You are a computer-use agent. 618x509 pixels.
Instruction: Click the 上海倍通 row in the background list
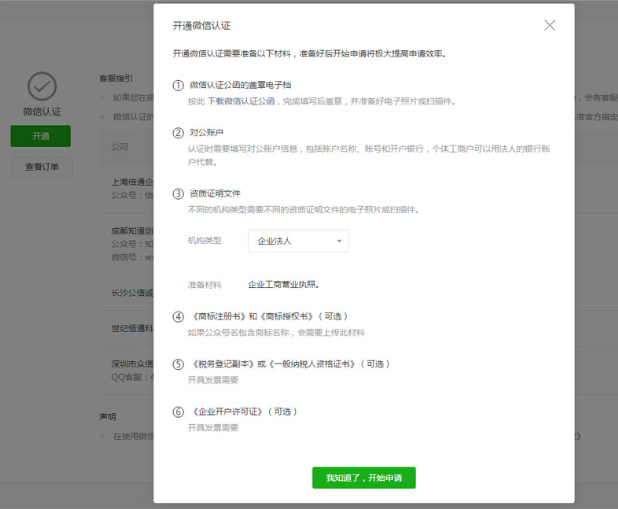click(127, 188)
